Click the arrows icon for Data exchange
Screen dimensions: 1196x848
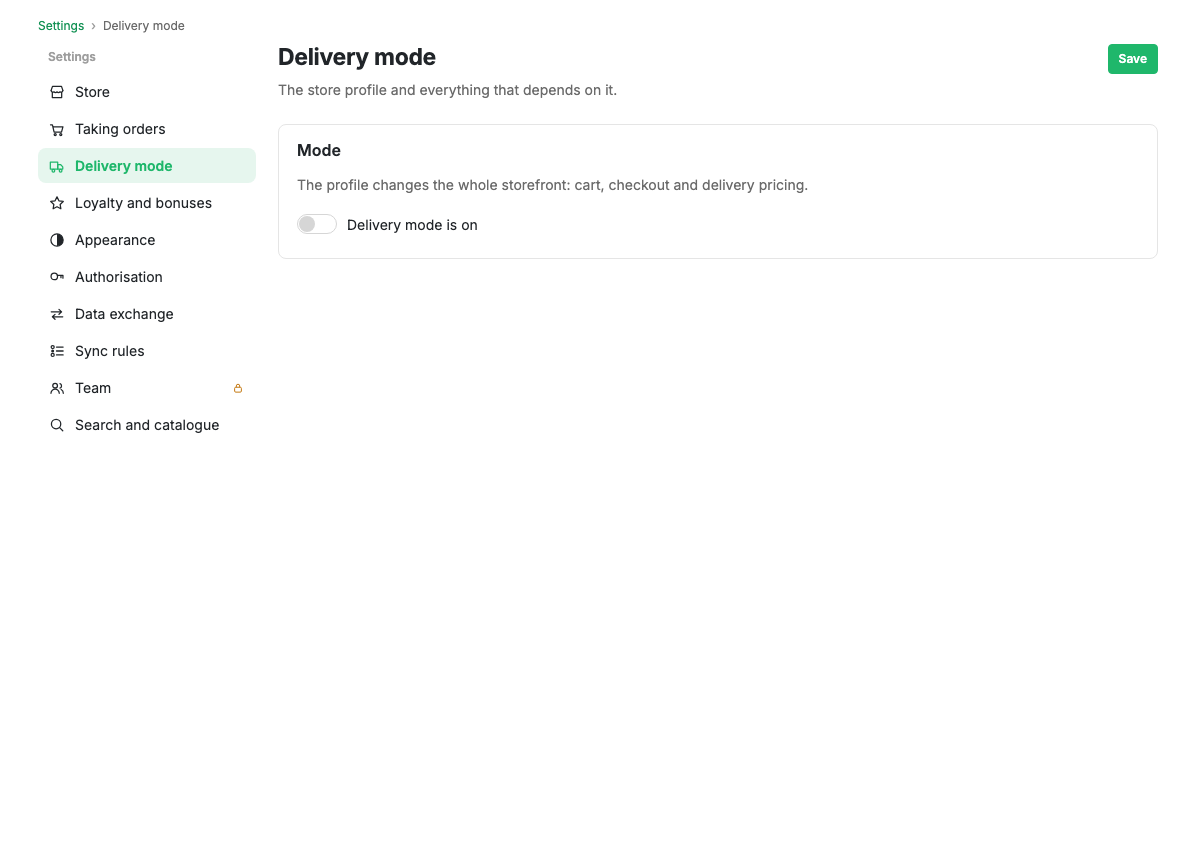point(57,314)
